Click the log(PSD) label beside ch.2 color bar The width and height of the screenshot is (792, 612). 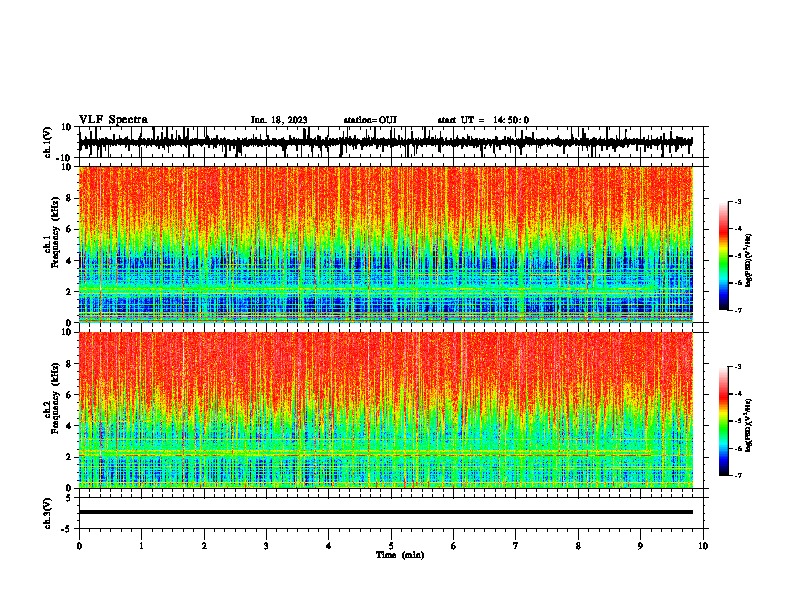749,426
